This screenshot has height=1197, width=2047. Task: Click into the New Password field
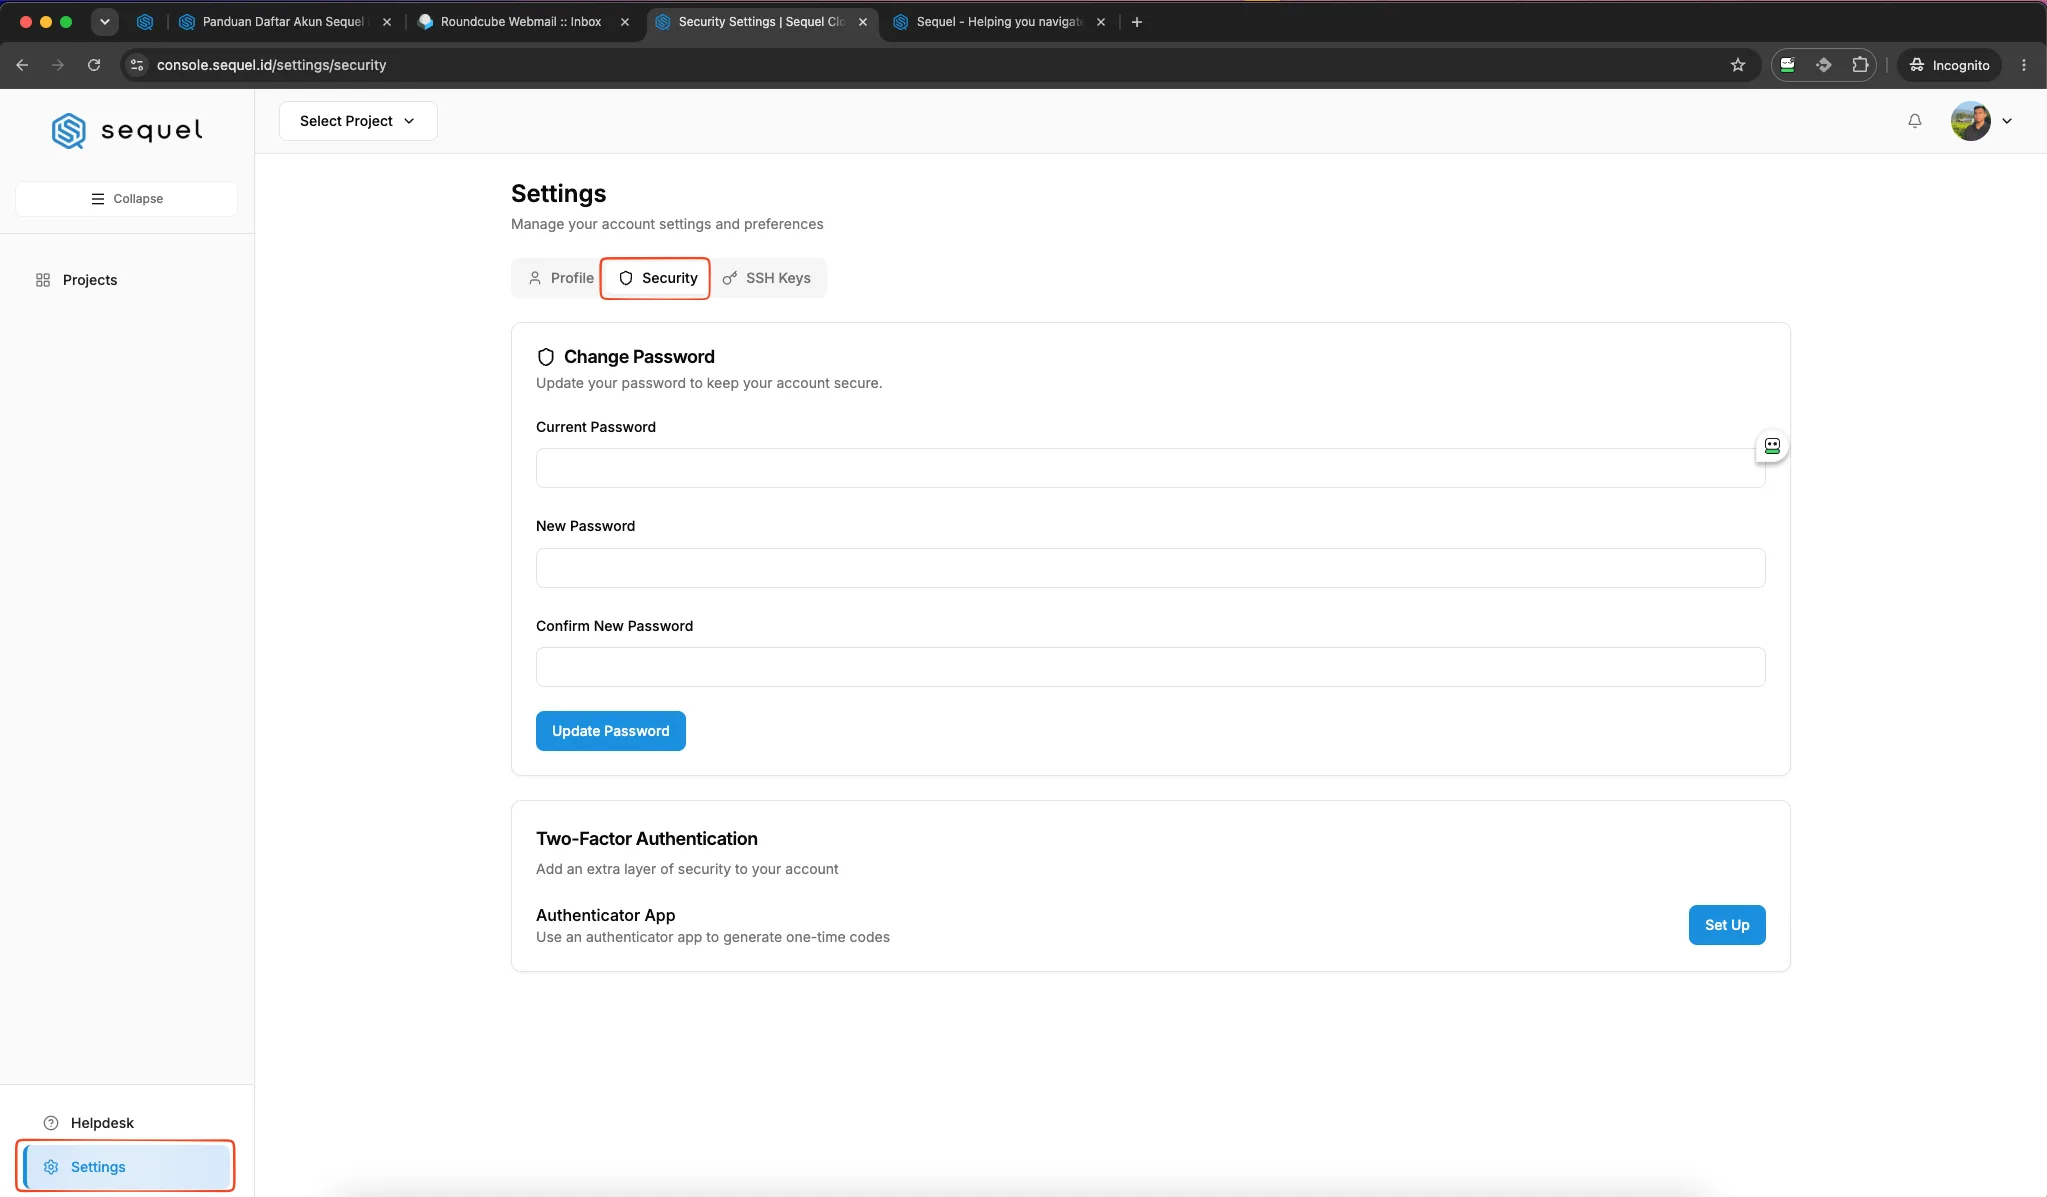[1150, 568]
